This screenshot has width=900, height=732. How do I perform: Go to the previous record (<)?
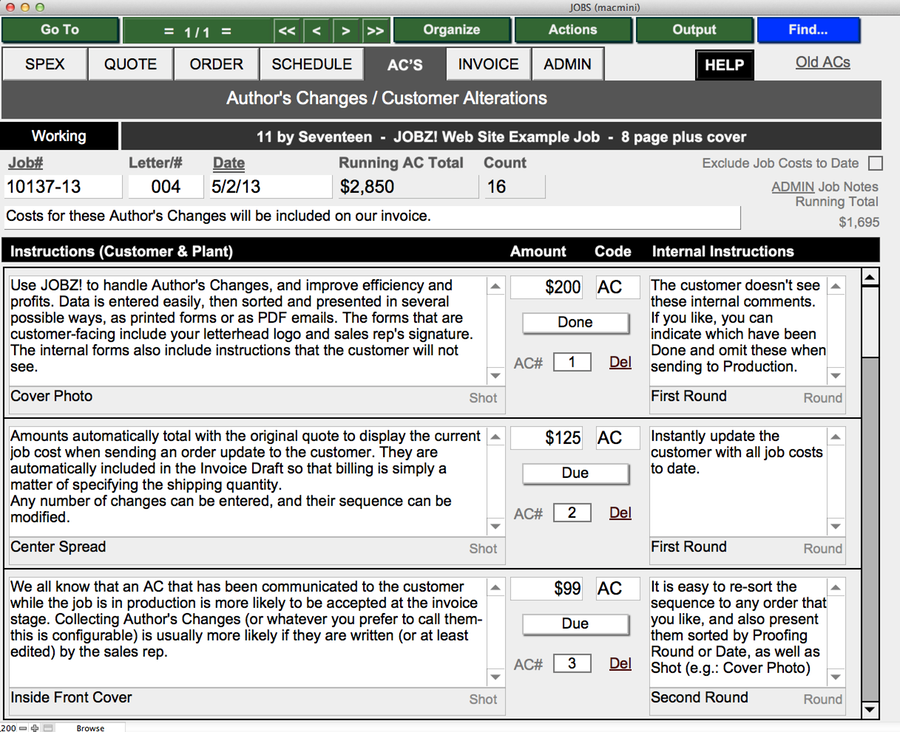pyautogui.click(x=316, y=31)
